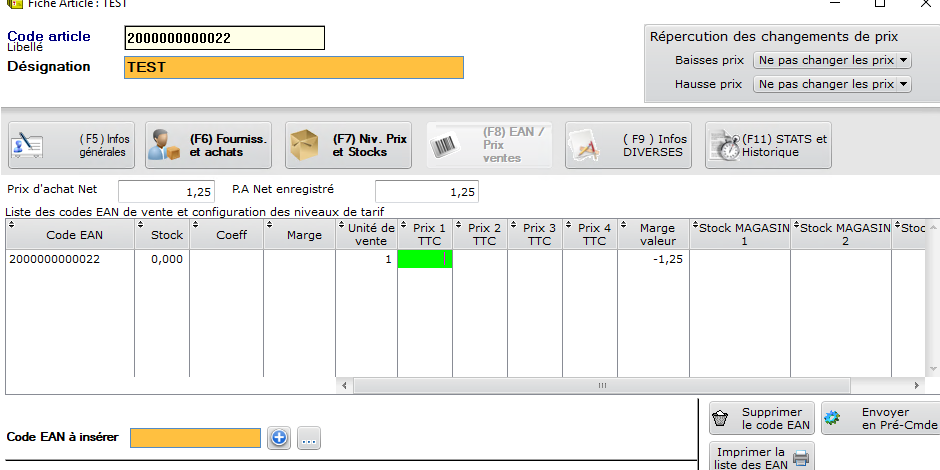This screenshot has width=940, height=470.
Task: Click the Prix d'achat Net field
Action: [166, 191]
